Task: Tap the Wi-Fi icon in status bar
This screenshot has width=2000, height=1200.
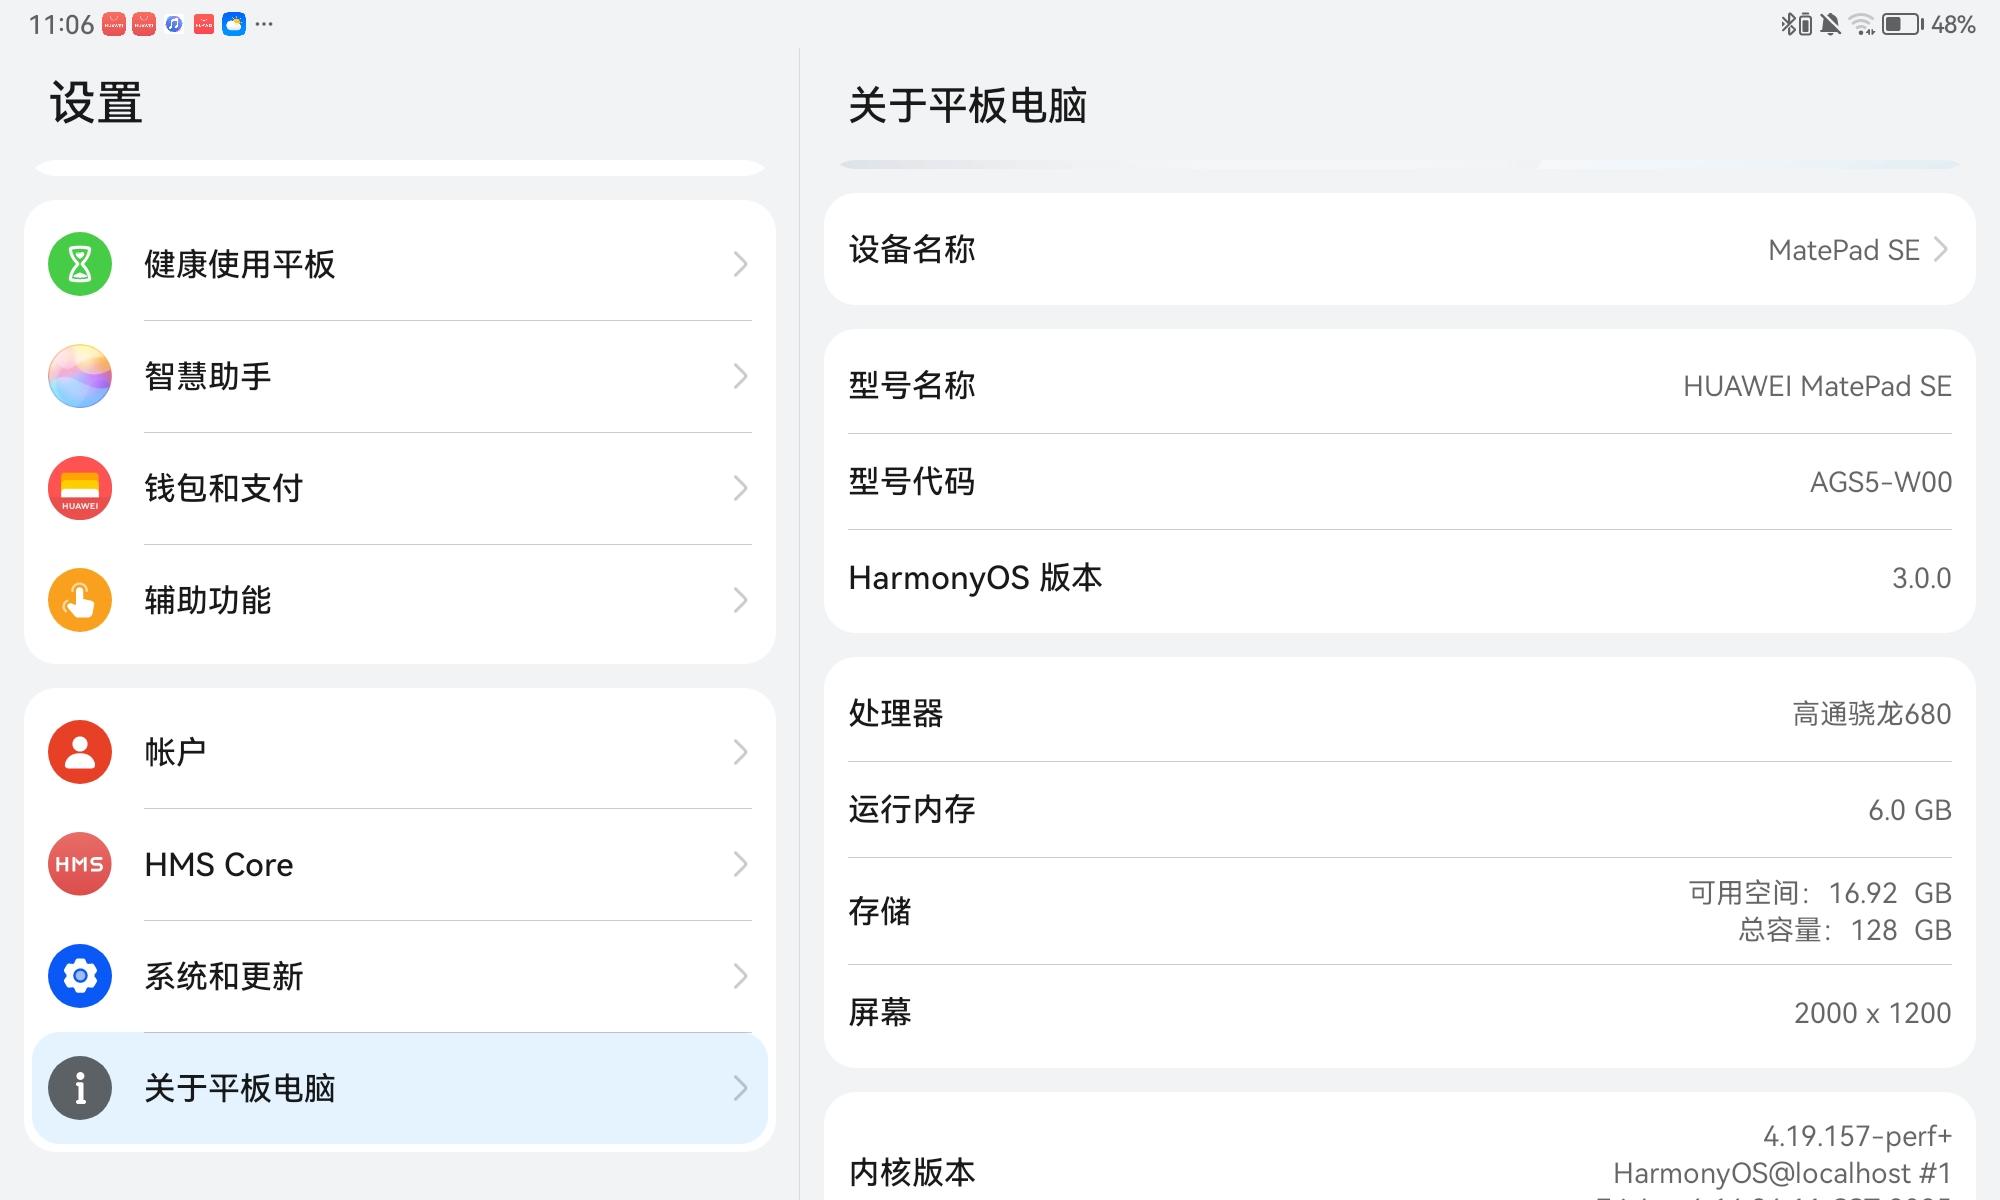Action: pyautogui.click(x=1861, y=24)
